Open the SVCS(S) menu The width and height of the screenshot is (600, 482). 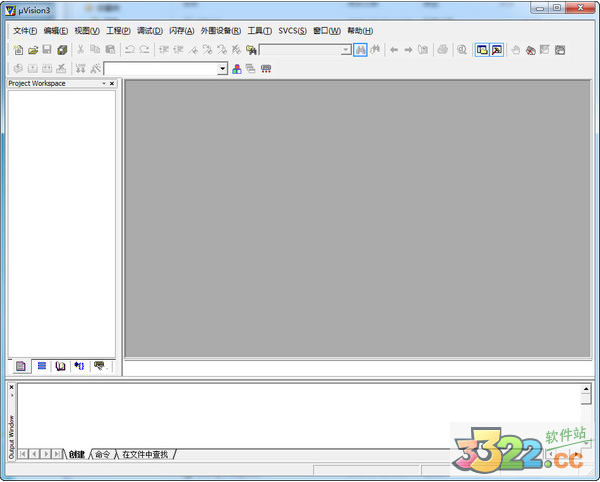click(292, 31)
